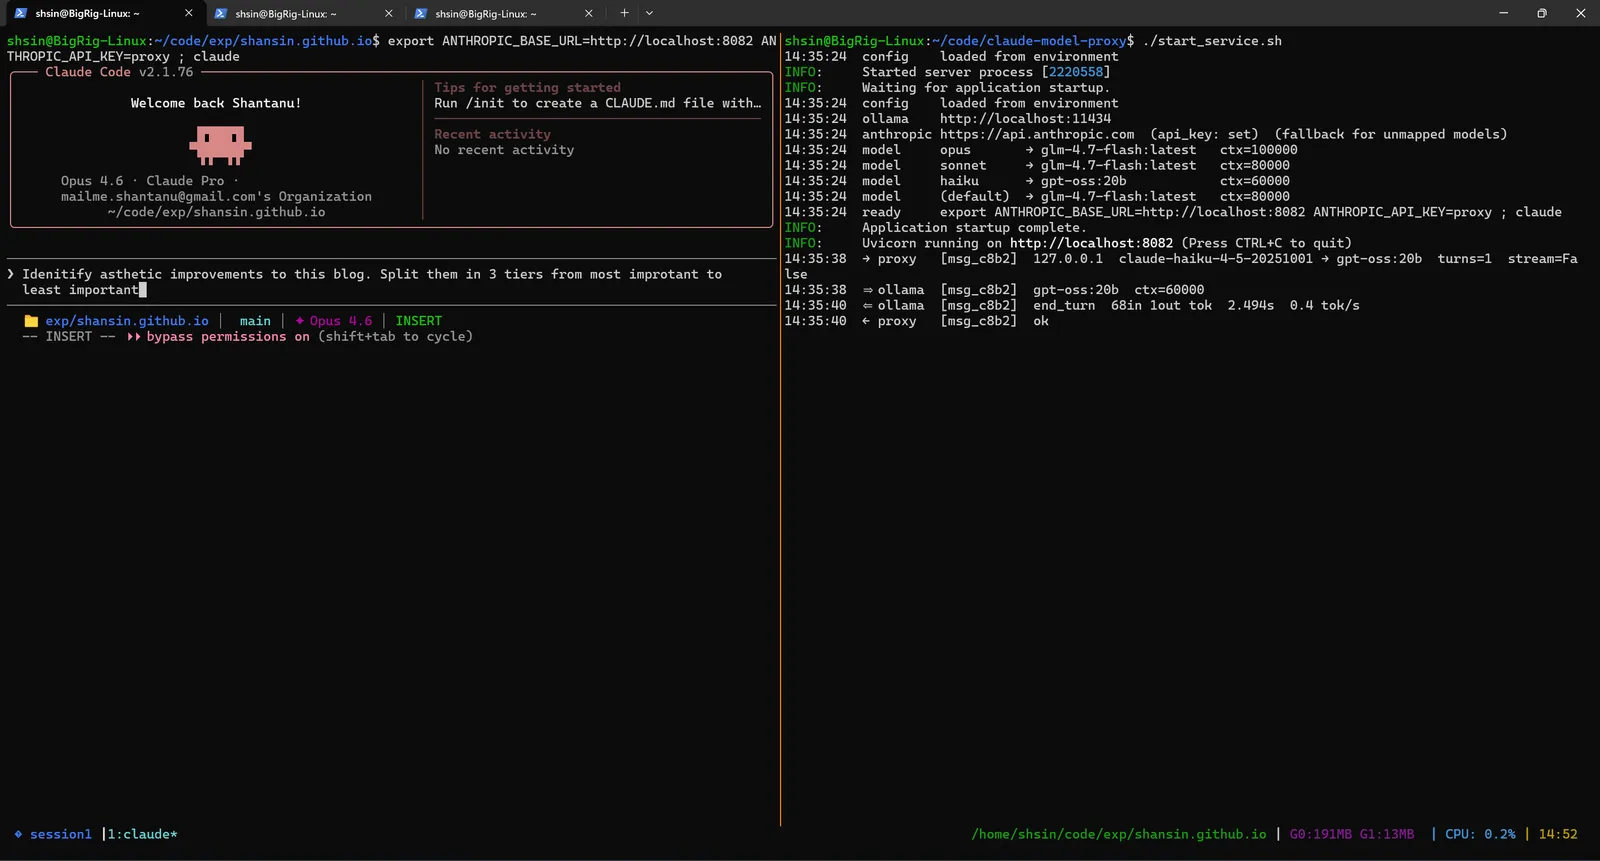Click the shift+tab to cycle hint
Screen dimensions: 1600x861
click(395, 336)
